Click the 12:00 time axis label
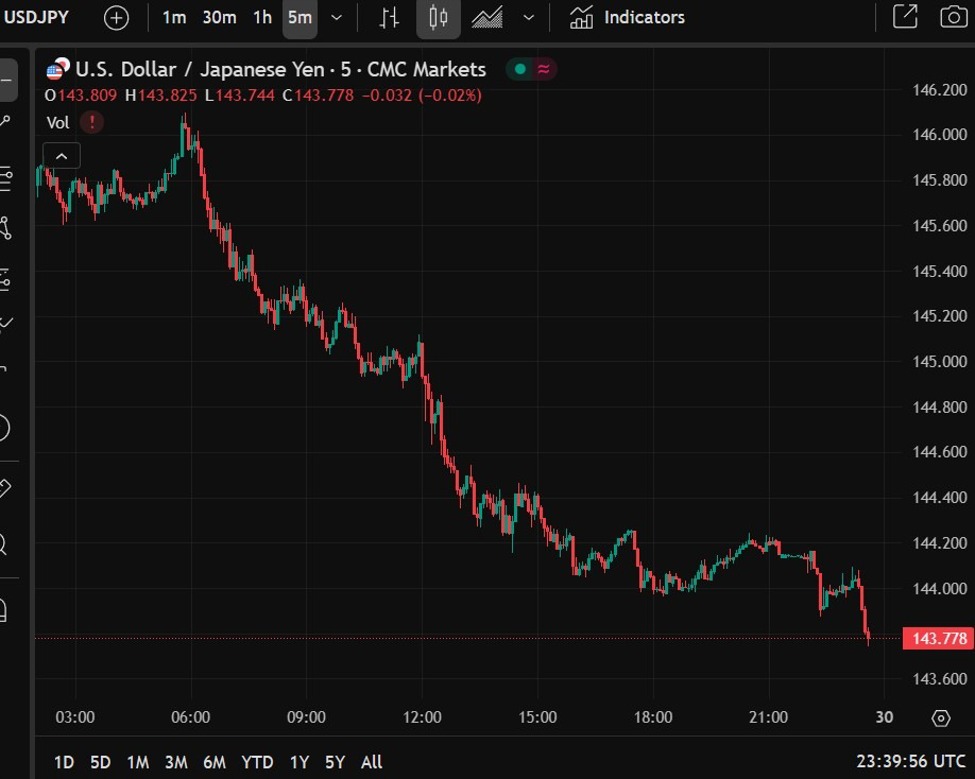This screenshot has width=975, height=779. pos(422,717)
